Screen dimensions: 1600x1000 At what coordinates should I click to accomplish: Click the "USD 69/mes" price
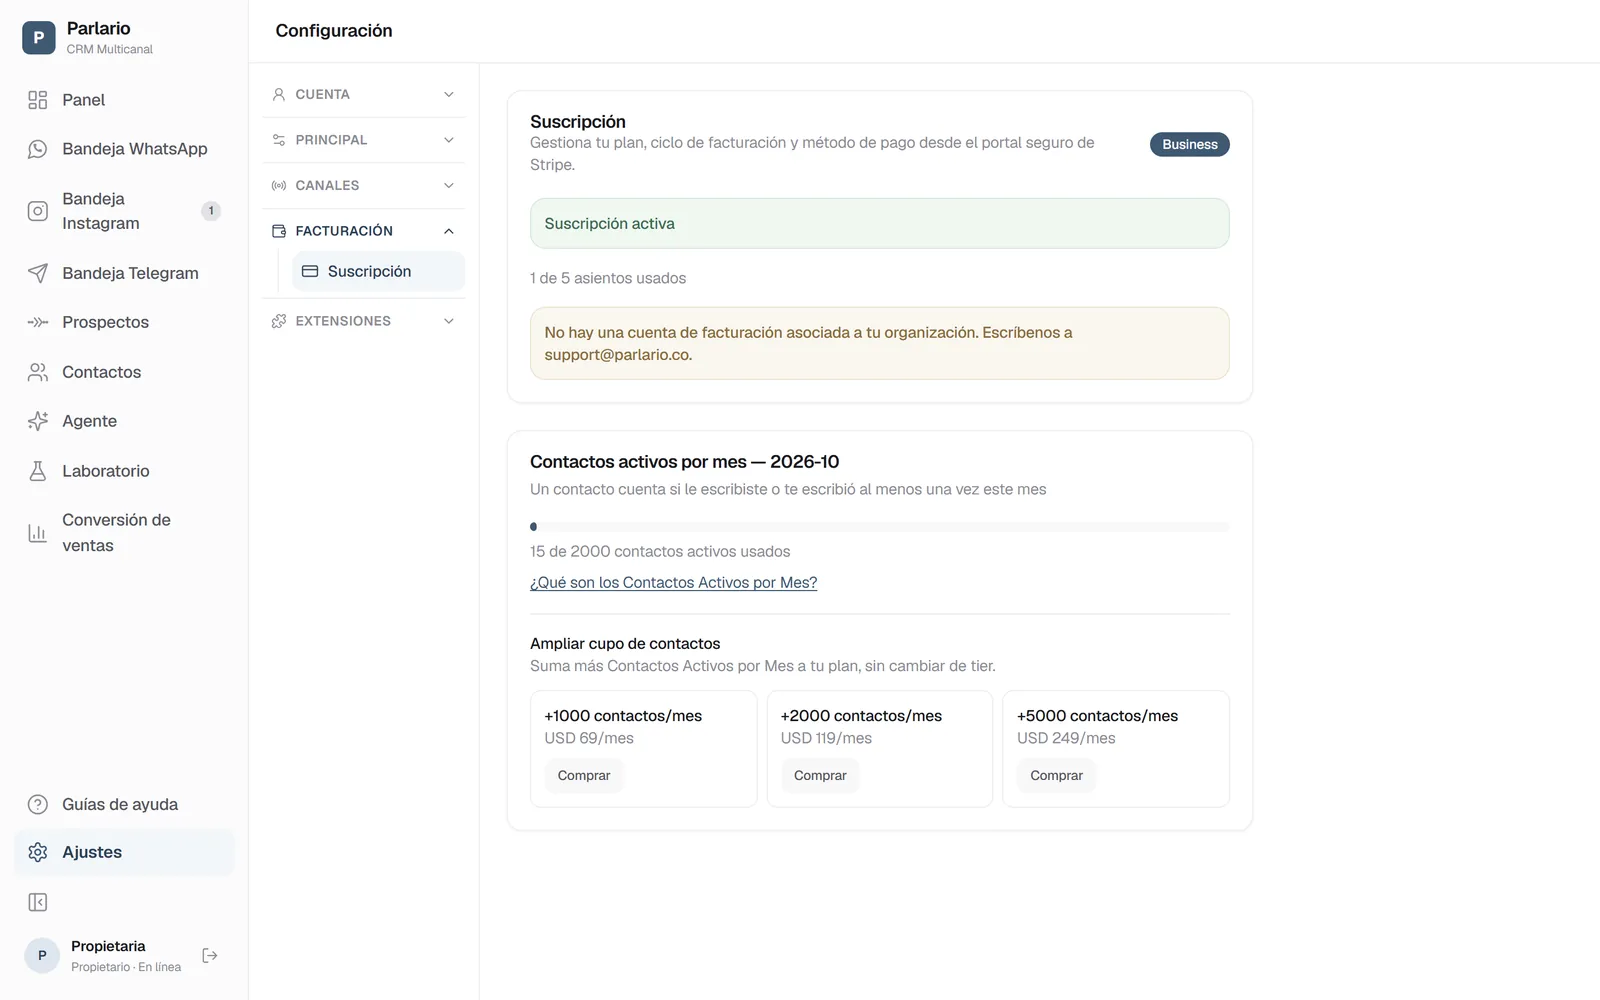tap(589, 738)
